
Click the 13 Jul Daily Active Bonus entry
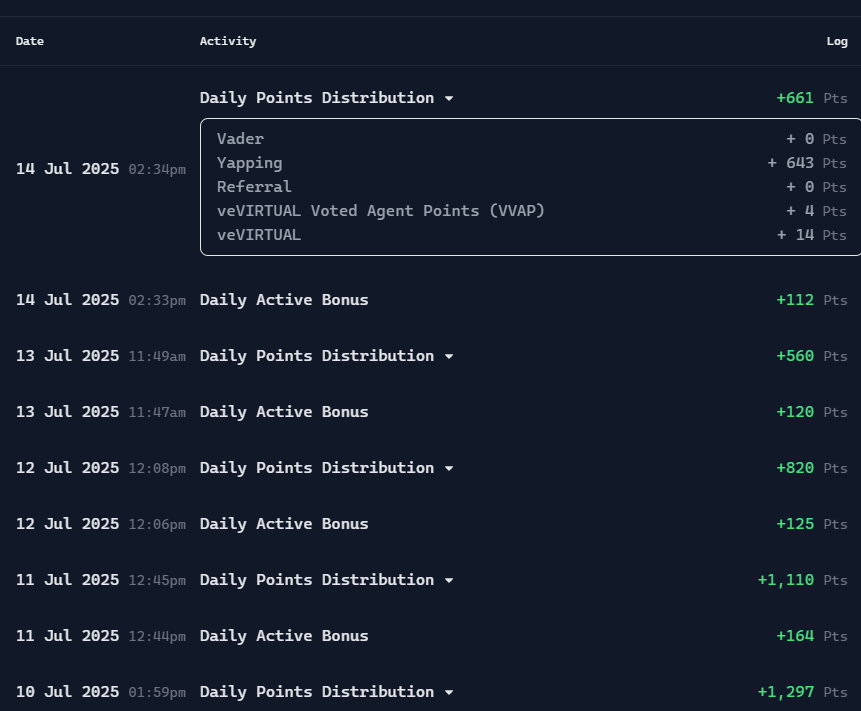point(284,412)
